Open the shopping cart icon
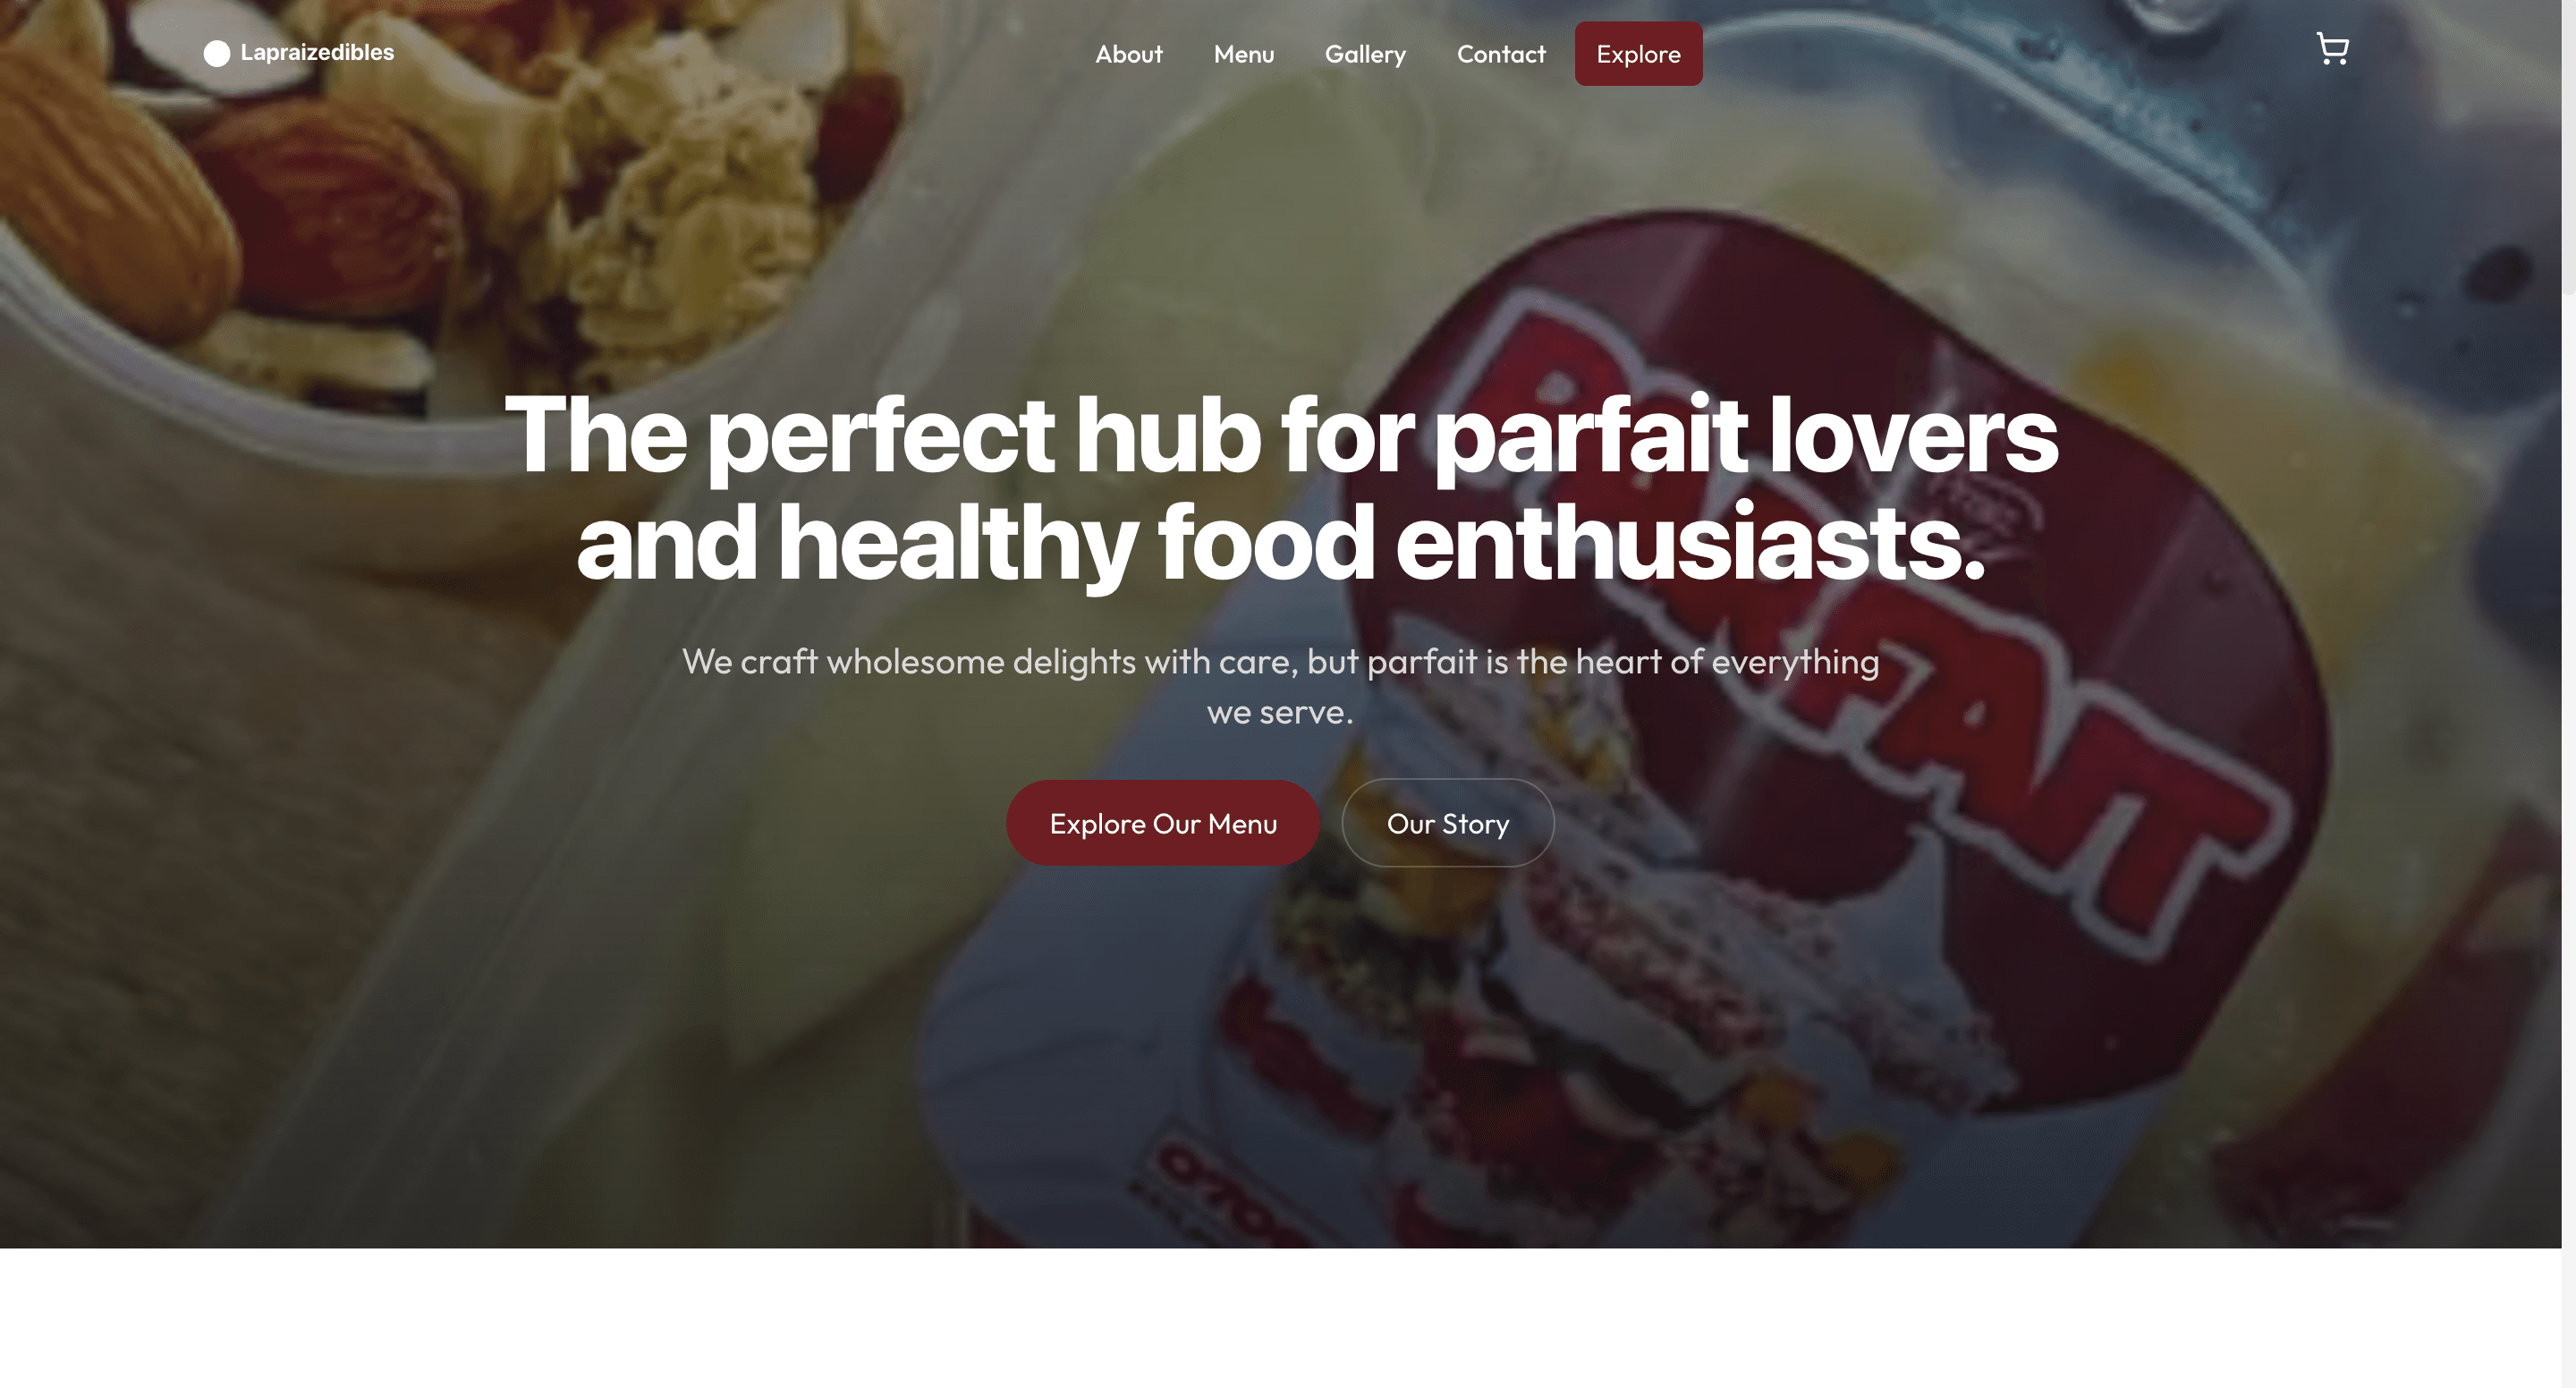 click(2332, 49)
